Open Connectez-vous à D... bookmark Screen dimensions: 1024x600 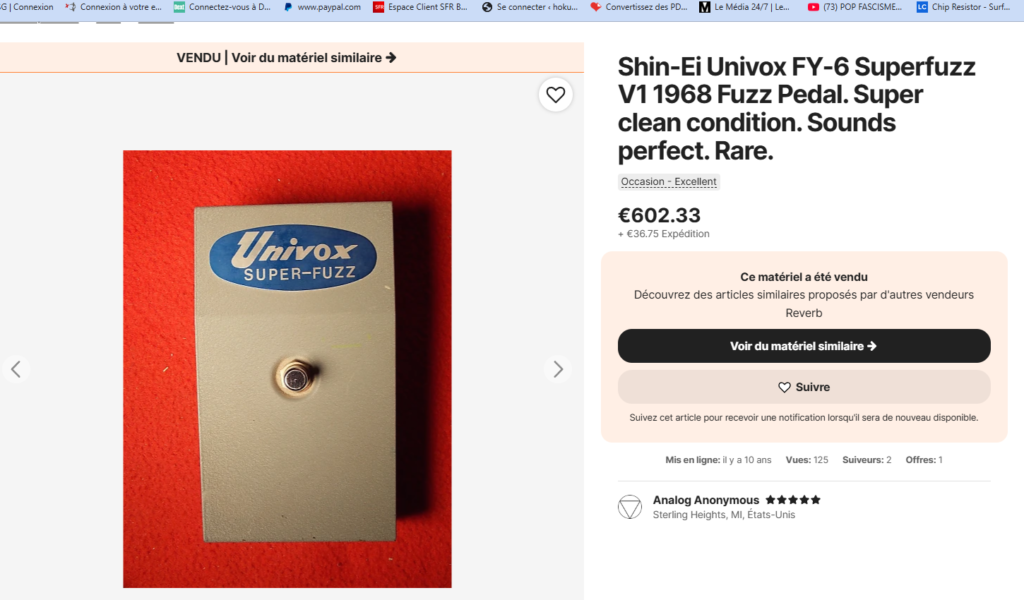pyautogui.click(x=222, y=7)
